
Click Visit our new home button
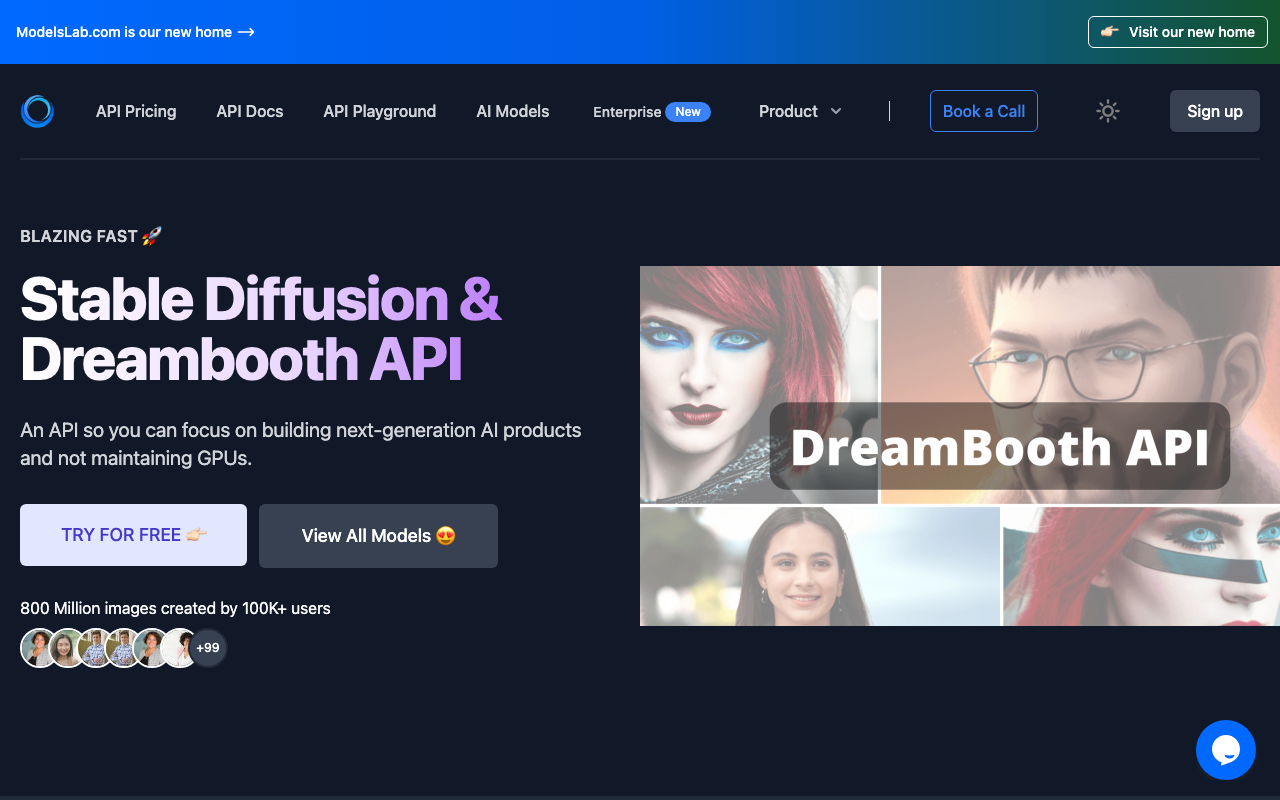tap(1178, 32)
